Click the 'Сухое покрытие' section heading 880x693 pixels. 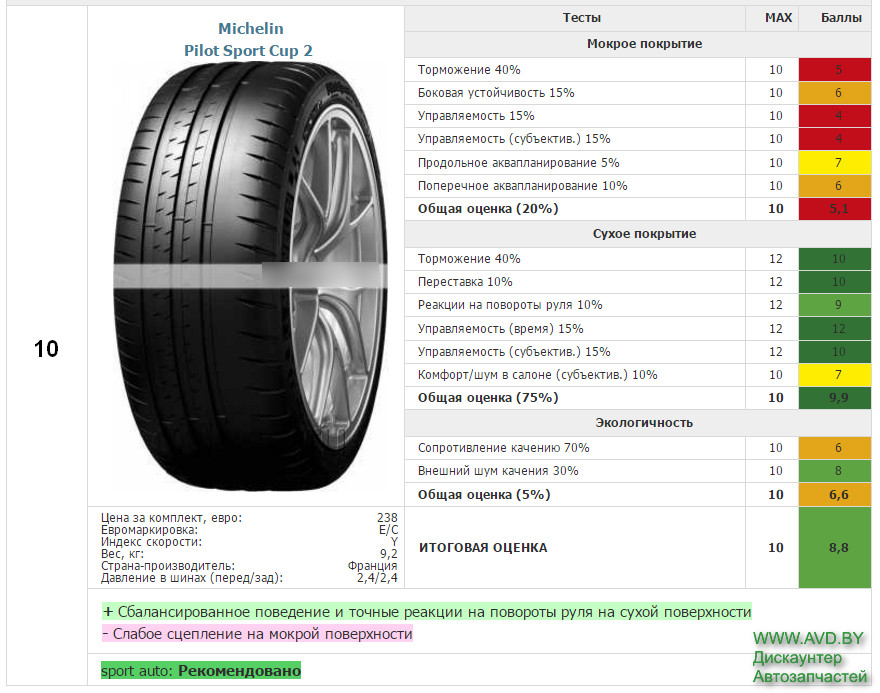click(x=644, y=234)
